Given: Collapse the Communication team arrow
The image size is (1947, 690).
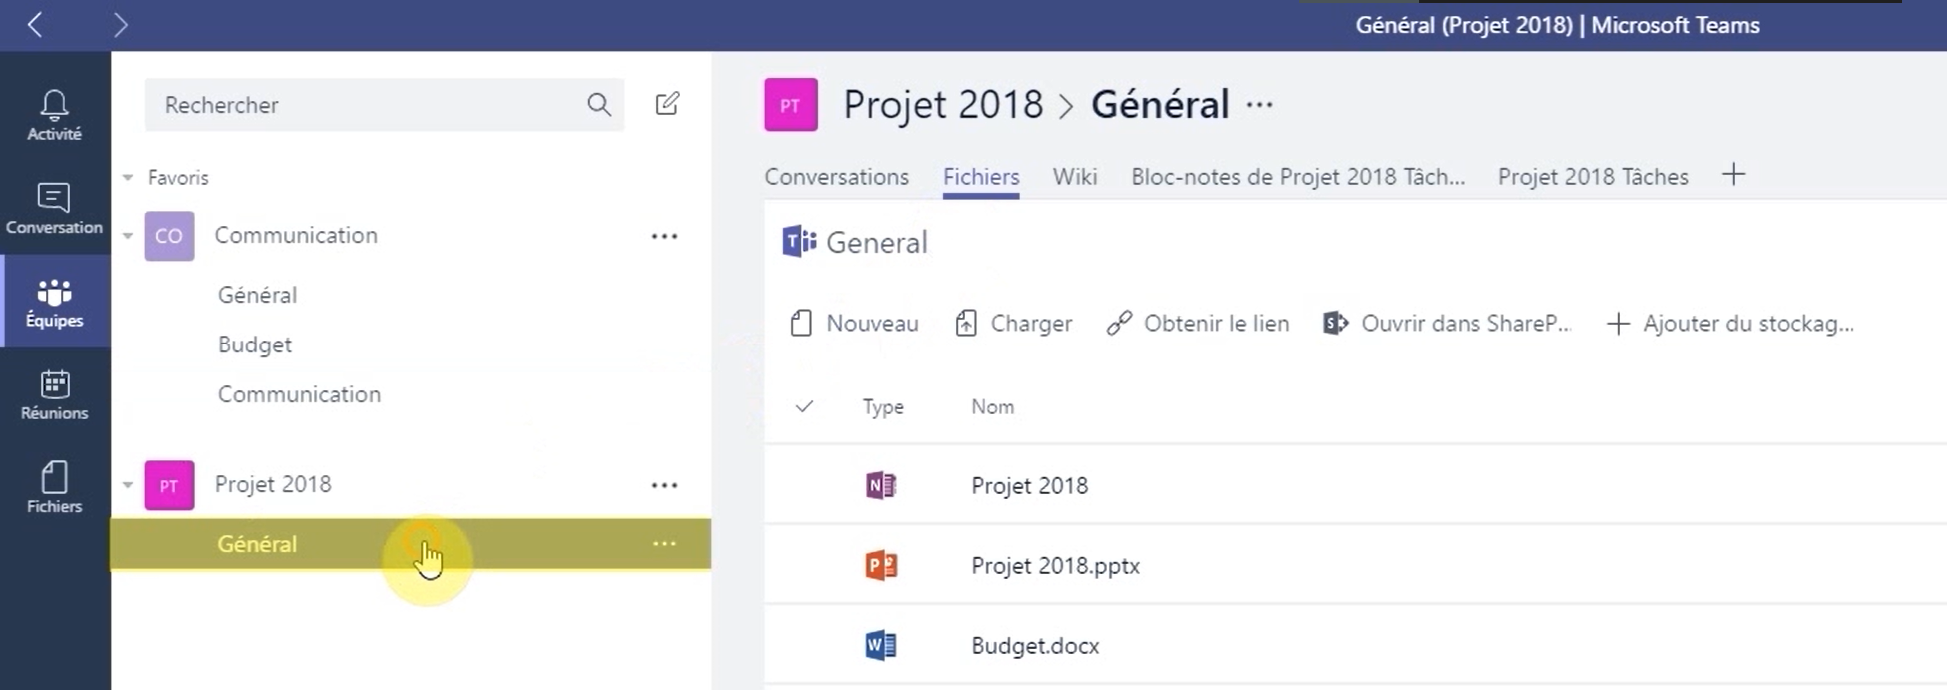Looking at the screenshot, I should tap(128, 236).
